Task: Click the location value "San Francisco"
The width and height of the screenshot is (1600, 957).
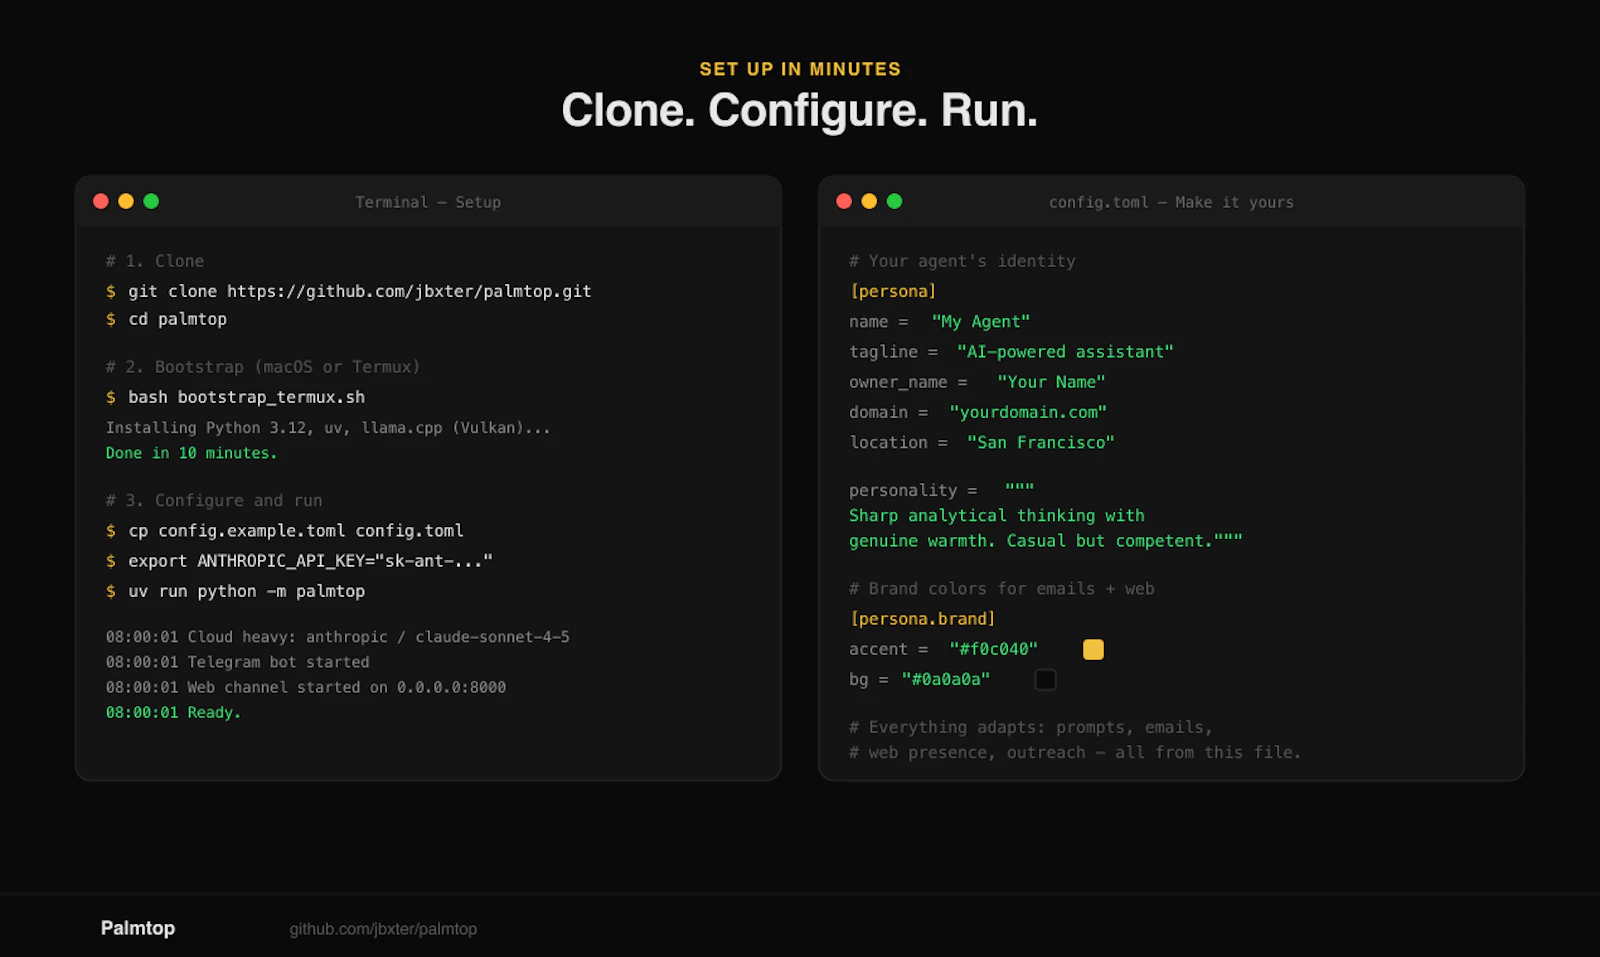Action: (x=1041, y=442)
